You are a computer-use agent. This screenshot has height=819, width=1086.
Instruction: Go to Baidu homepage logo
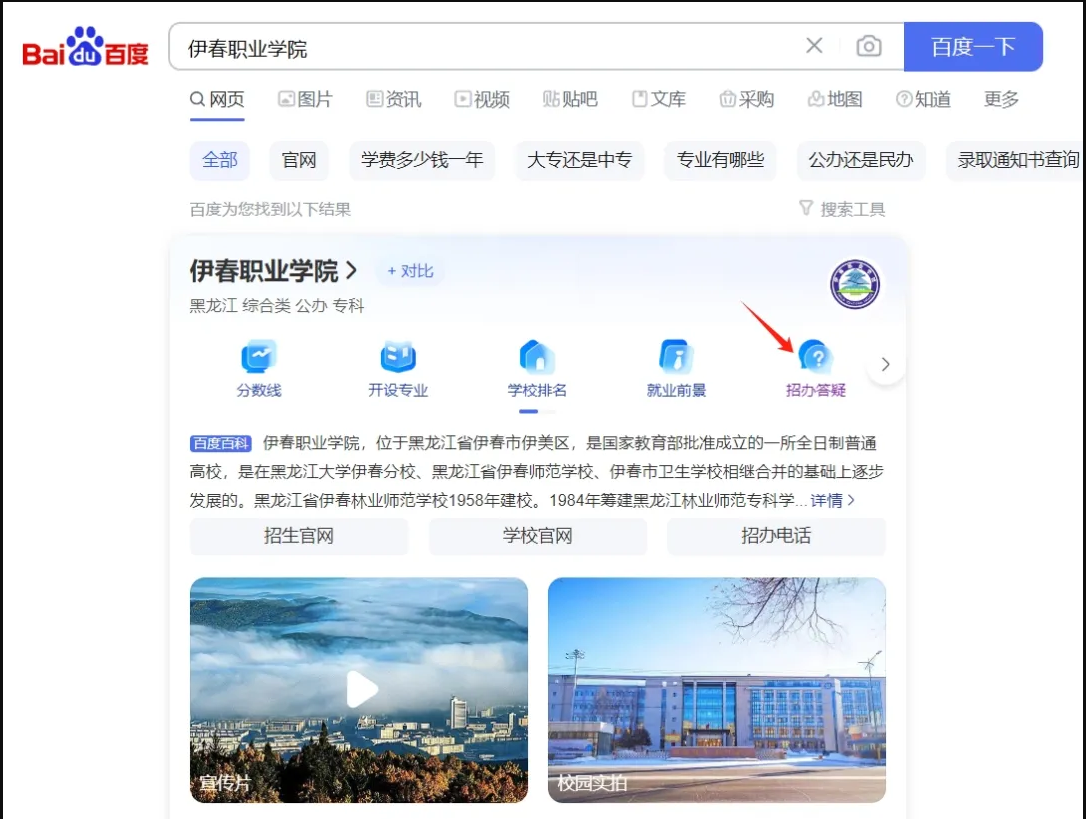(x=86, y=47)
